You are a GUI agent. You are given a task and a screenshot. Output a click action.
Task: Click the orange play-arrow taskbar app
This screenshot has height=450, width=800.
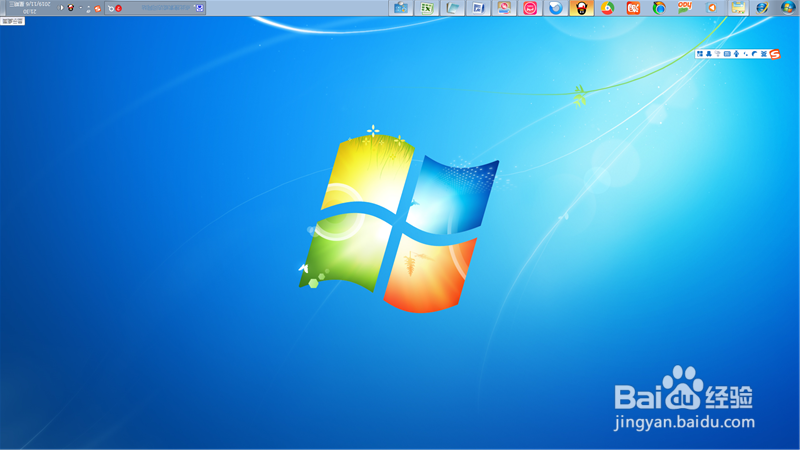point(712,8)
